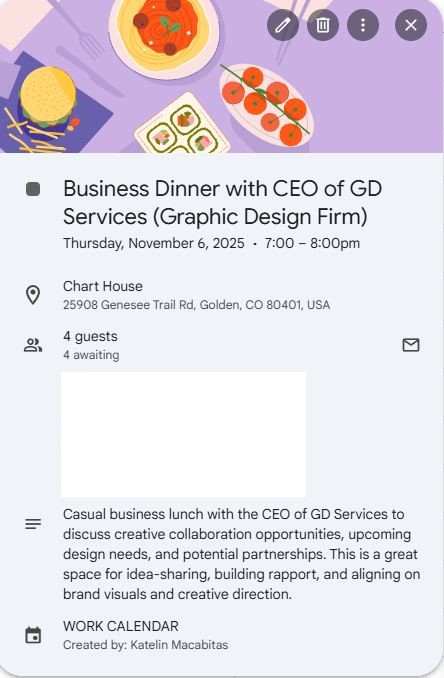Click the location pin icon
444x678 pixels.
pyautogui.click(x=33, y=295)
